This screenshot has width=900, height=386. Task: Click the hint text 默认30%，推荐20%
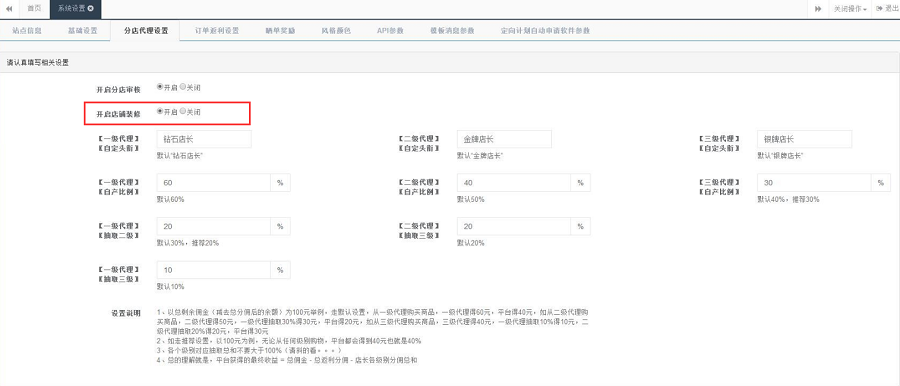188,243
